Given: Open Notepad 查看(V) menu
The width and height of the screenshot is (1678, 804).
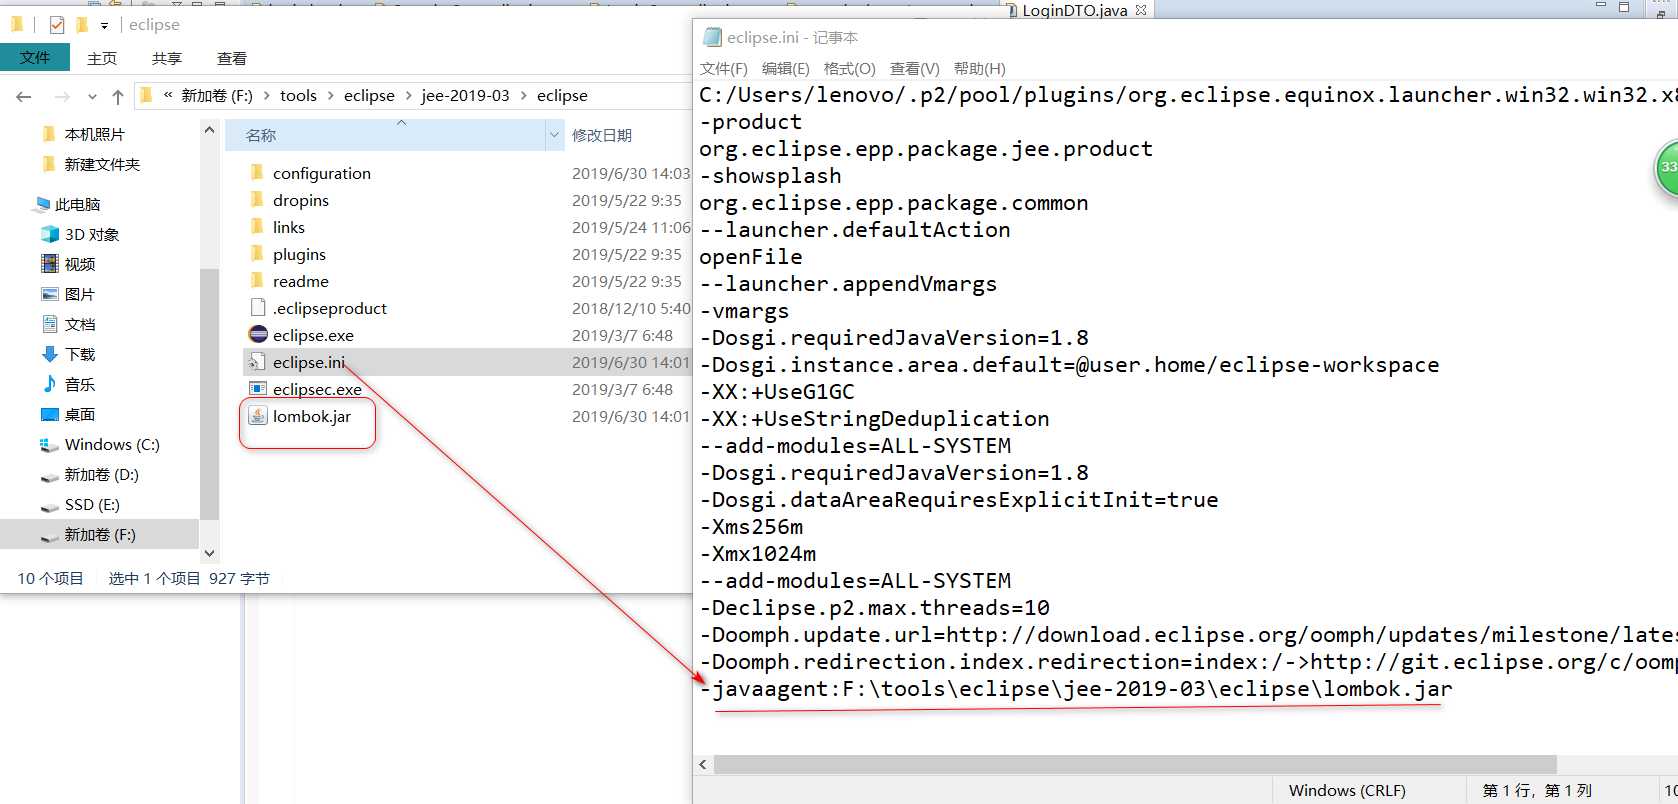Looking at the screenshot, I should 915,69.
